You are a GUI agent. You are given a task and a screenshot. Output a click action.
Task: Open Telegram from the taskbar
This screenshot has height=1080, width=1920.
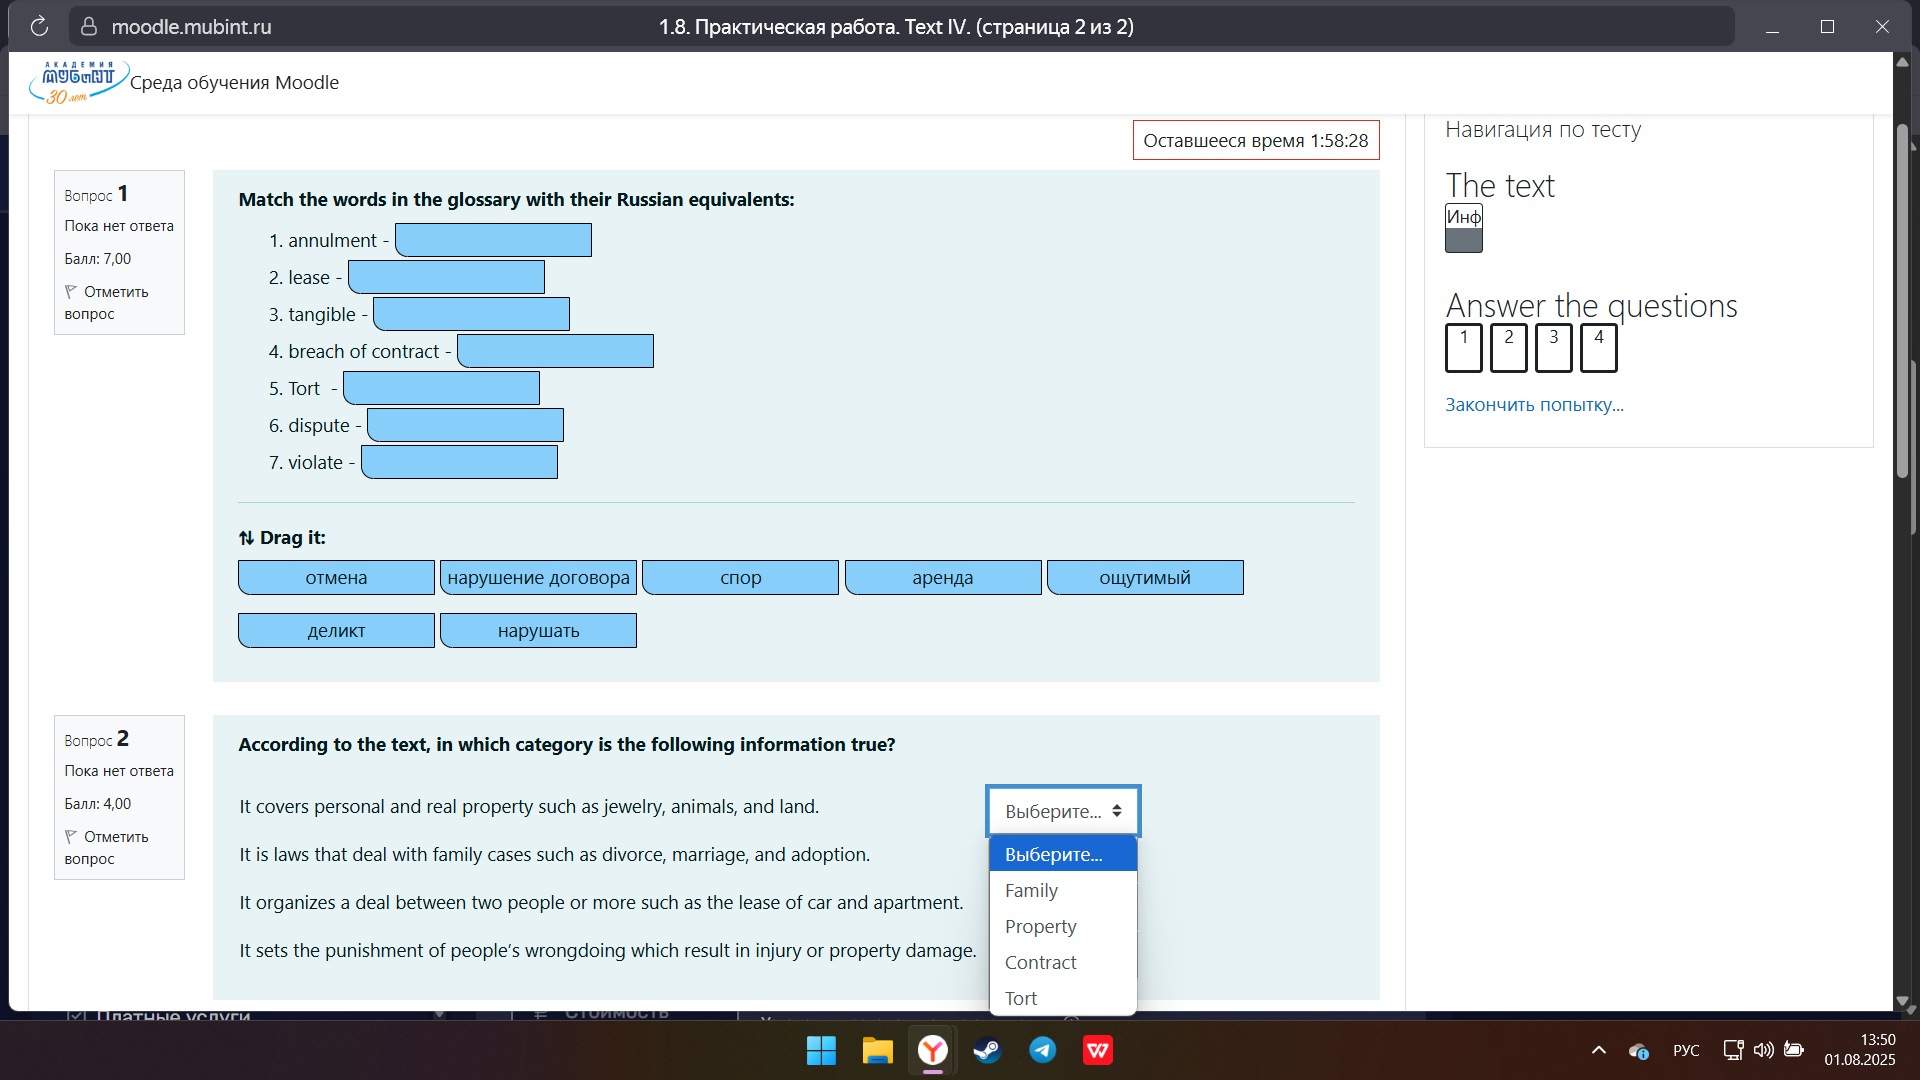[1042, 1050]
